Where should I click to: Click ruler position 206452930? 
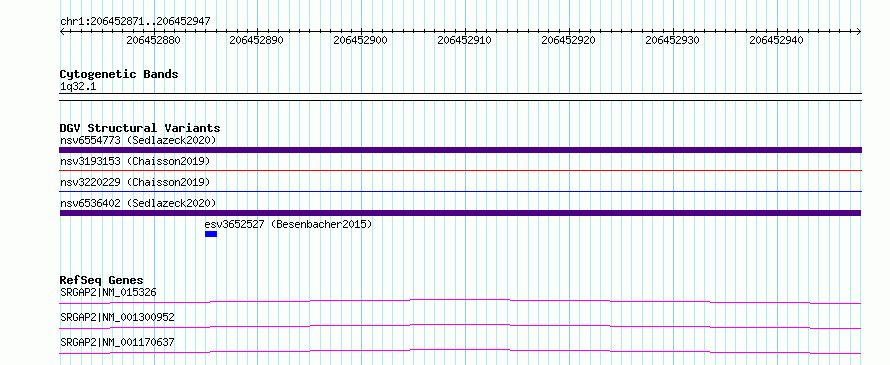pyautogui.click(x=673, y=40)
